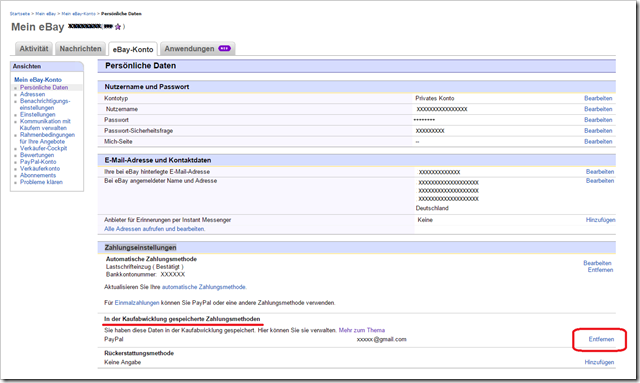Click Entfernen for Automatische Zahlungsmethode
Screen dimensions: 640x383
600,270
